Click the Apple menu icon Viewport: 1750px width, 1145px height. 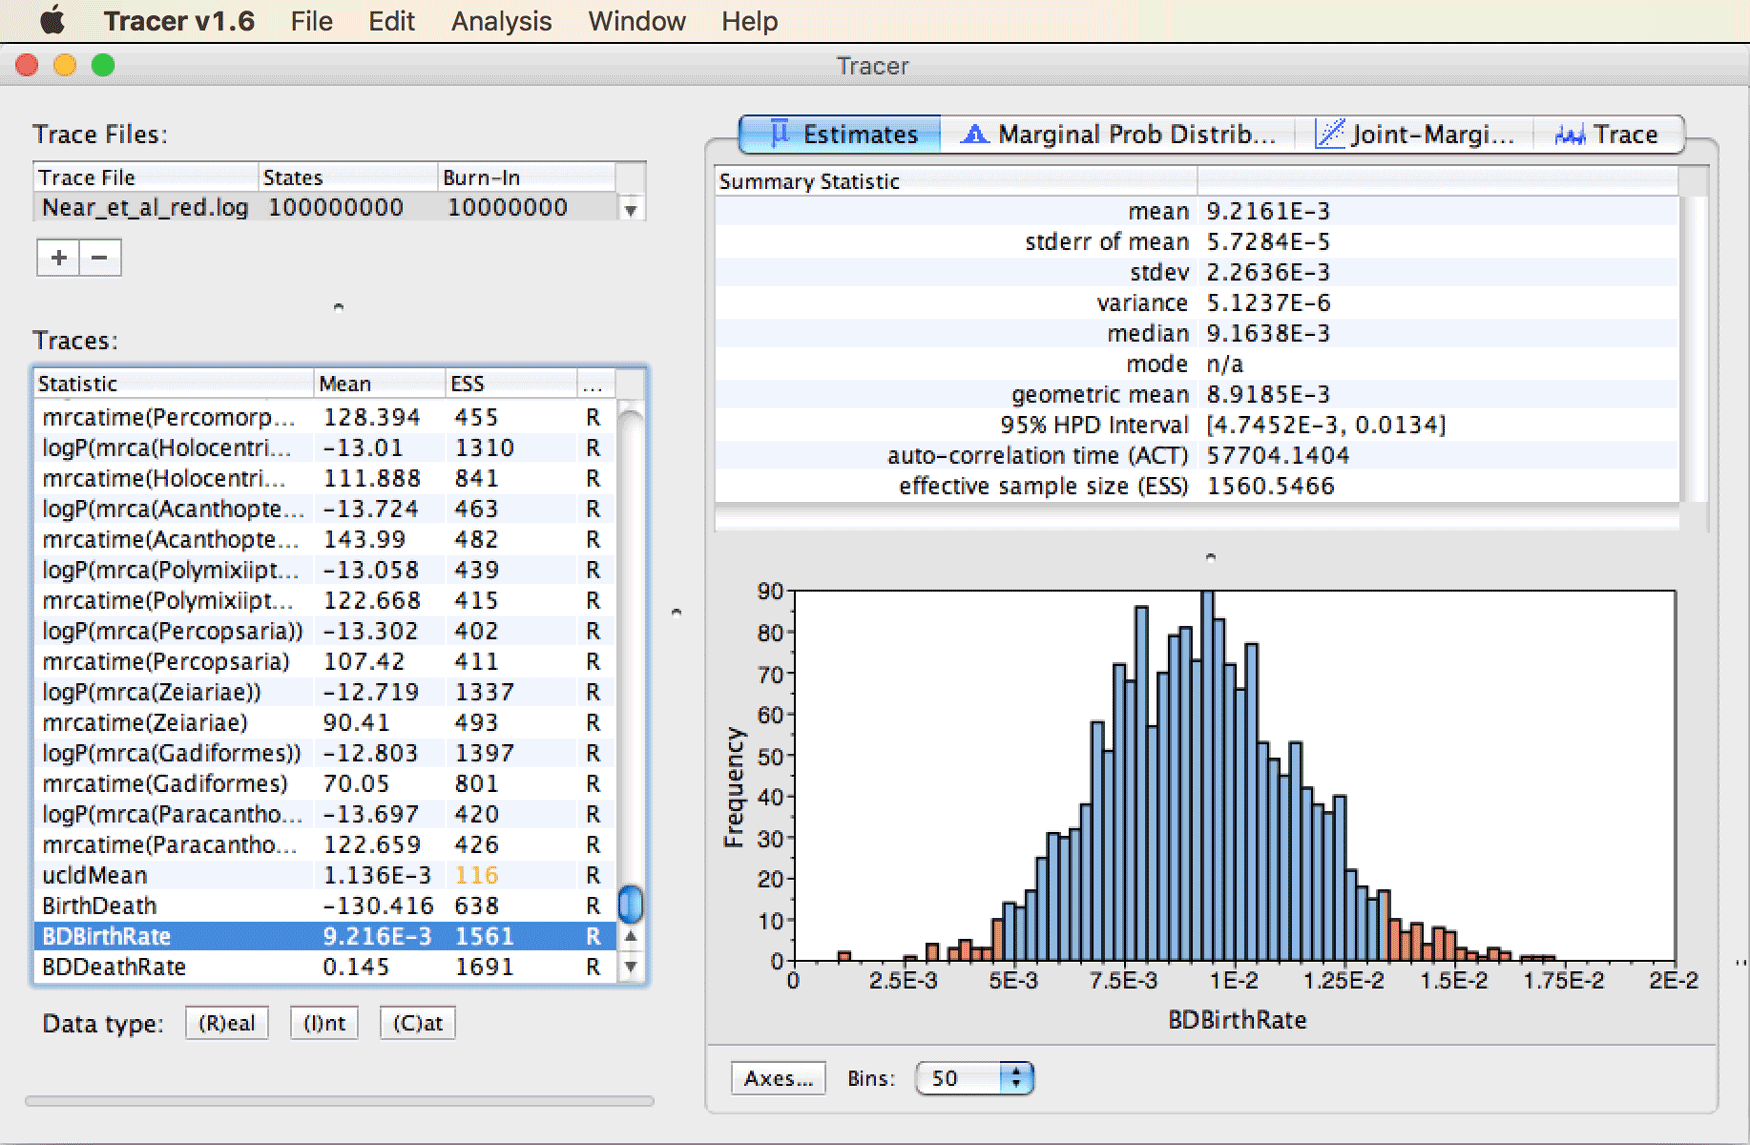(52, 20)
